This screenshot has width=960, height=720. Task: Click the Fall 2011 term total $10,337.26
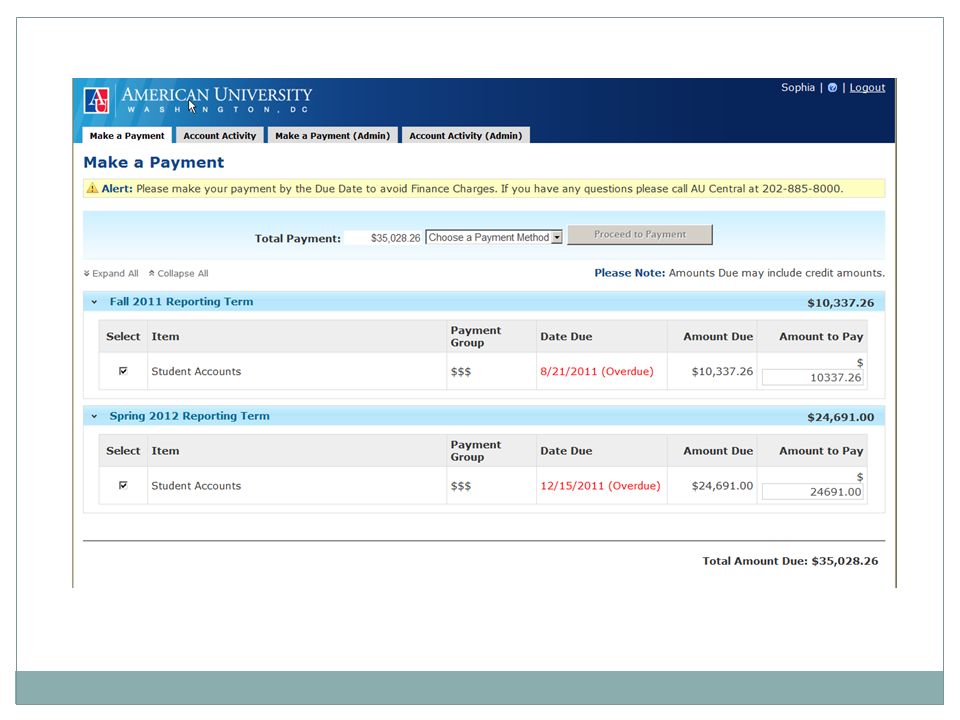tap(841, 302)
